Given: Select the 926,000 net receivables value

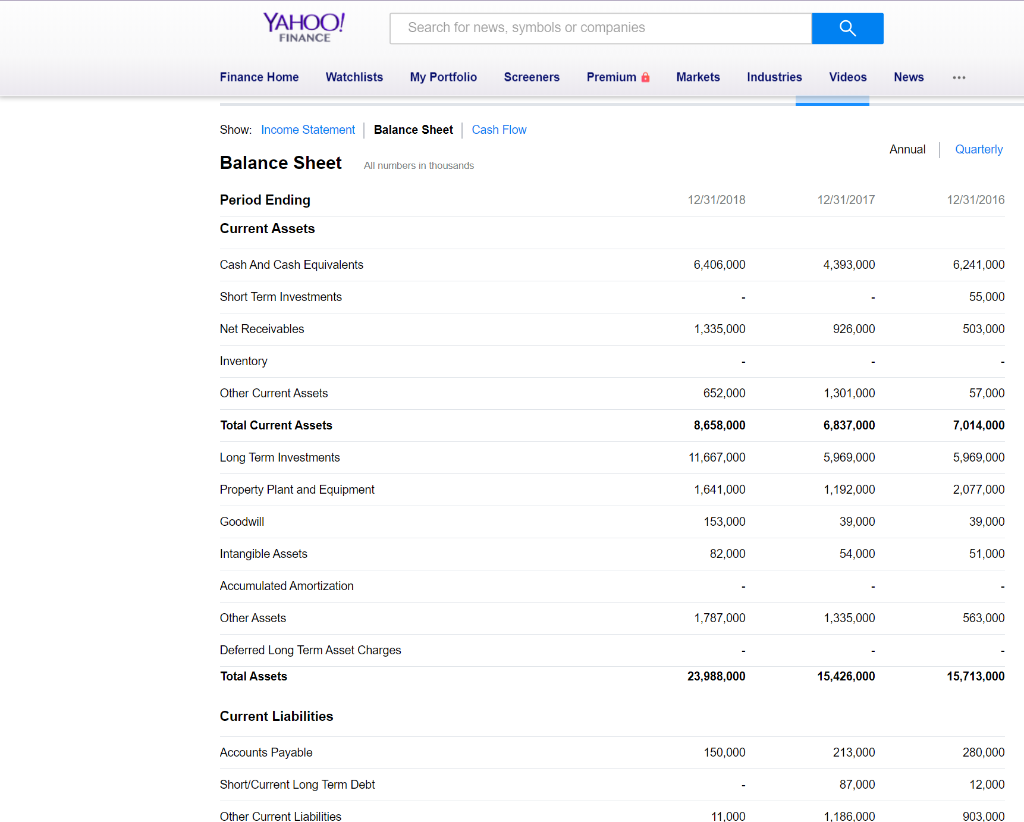Looking at the screenshot, I should tap(854, 328).
